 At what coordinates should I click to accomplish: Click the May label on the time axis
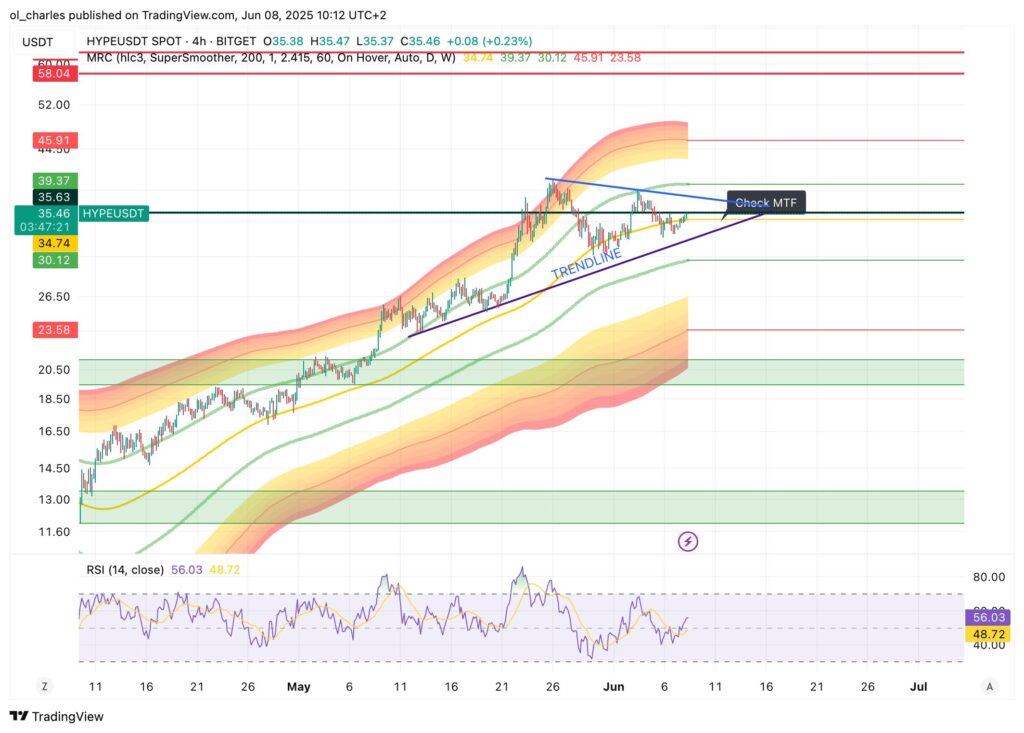tap(298, 687)
